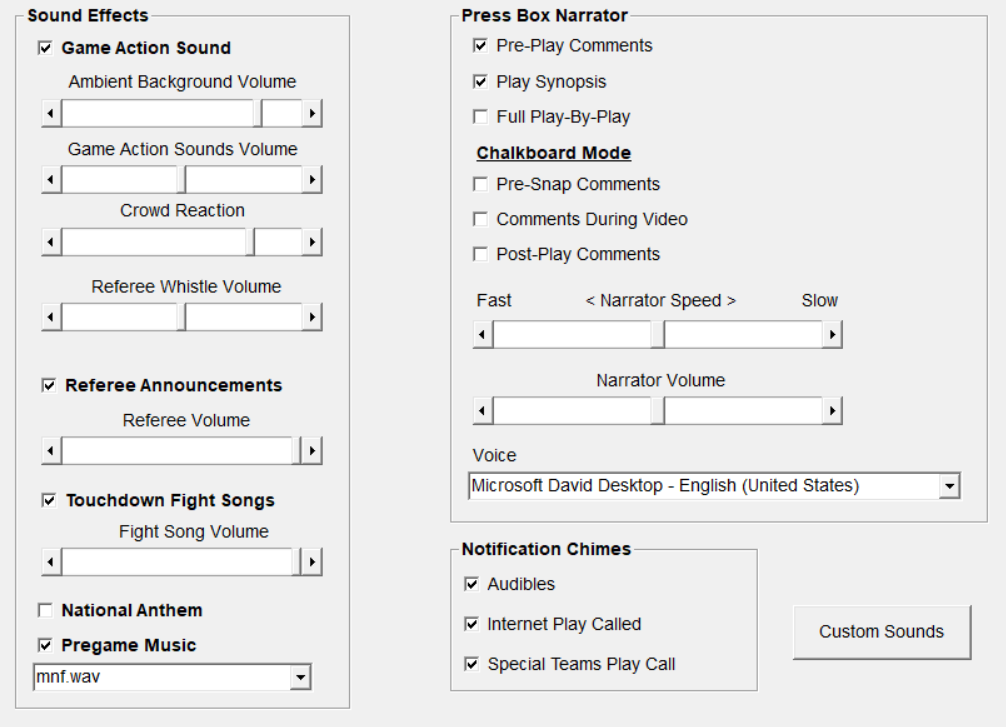Disable the Game Action Sound checkbox
This screenshot has width=1006, height=727.
pyautogui.click(x=45, y=47)
